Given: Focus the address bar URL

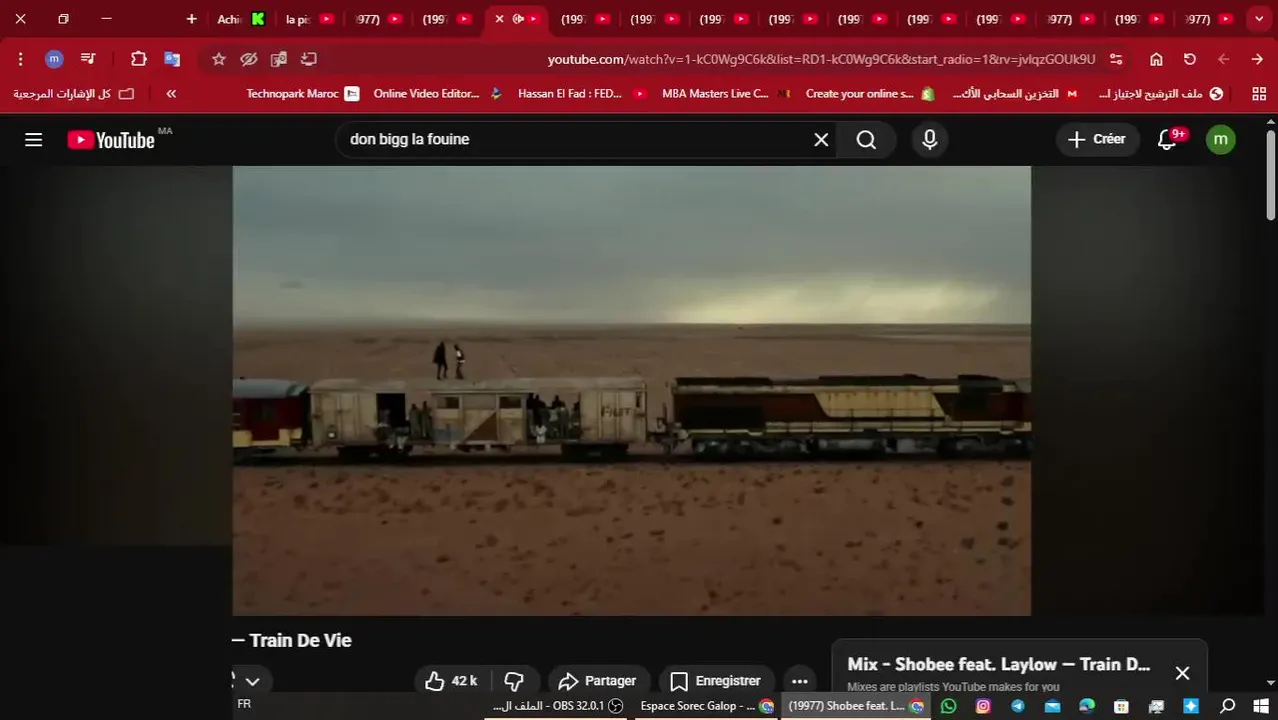Looking at the screenshot, I should point(821,59).
